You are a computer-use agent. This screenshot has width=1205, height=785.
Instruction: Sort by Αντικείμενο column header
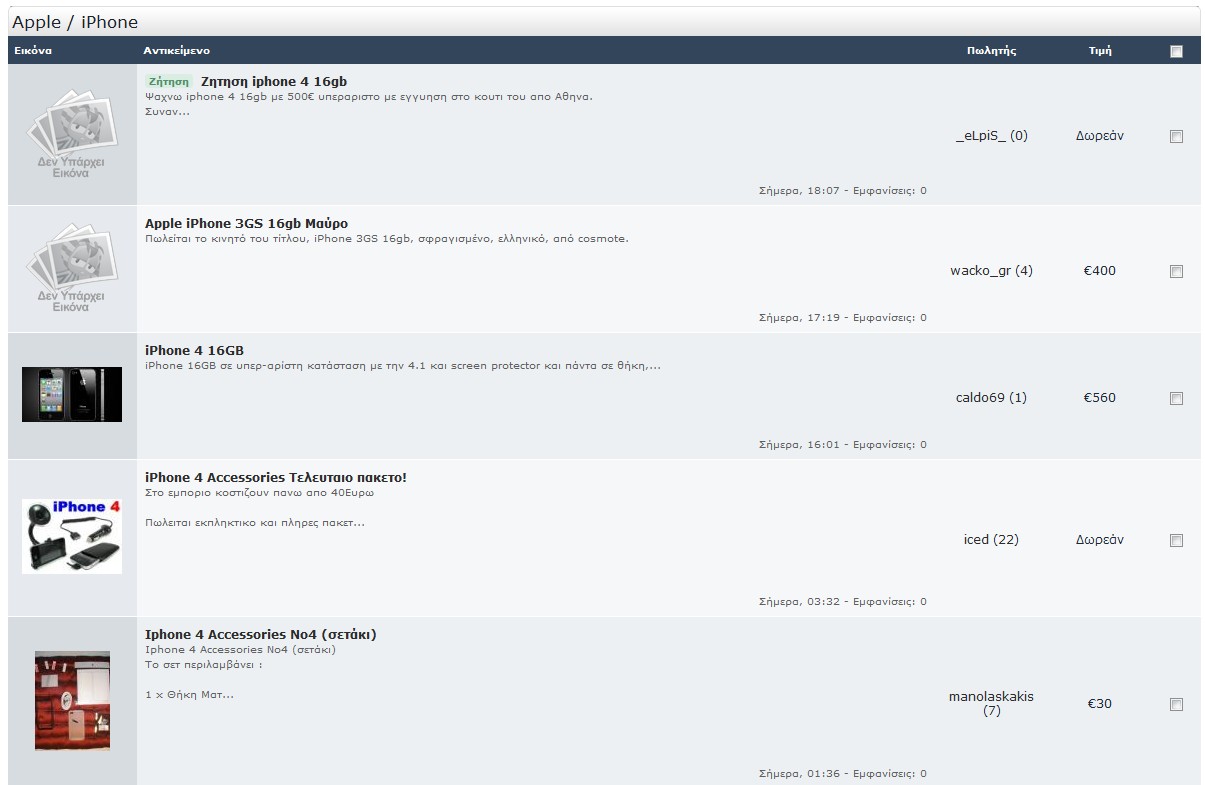(176, 50)
